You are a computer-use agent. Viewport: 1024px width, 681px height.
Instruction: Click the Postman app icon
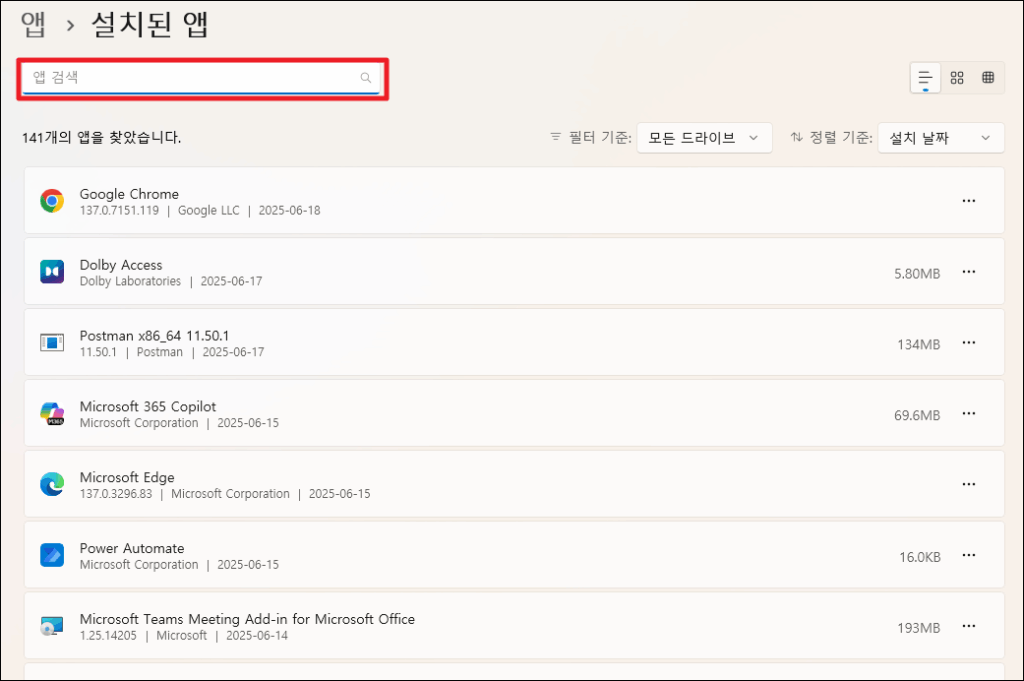[52, 342]
